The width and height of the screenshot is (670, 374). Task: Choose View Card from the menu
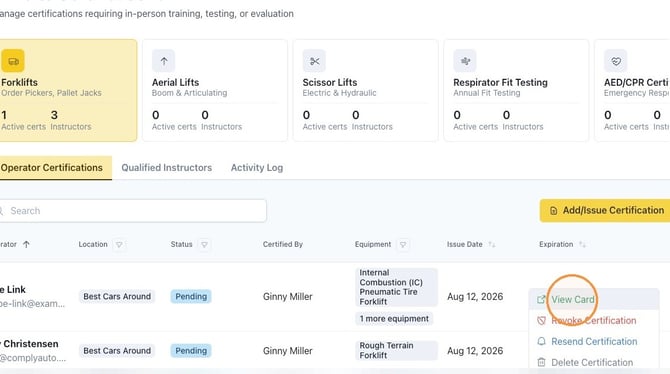[x=594, y=300]
